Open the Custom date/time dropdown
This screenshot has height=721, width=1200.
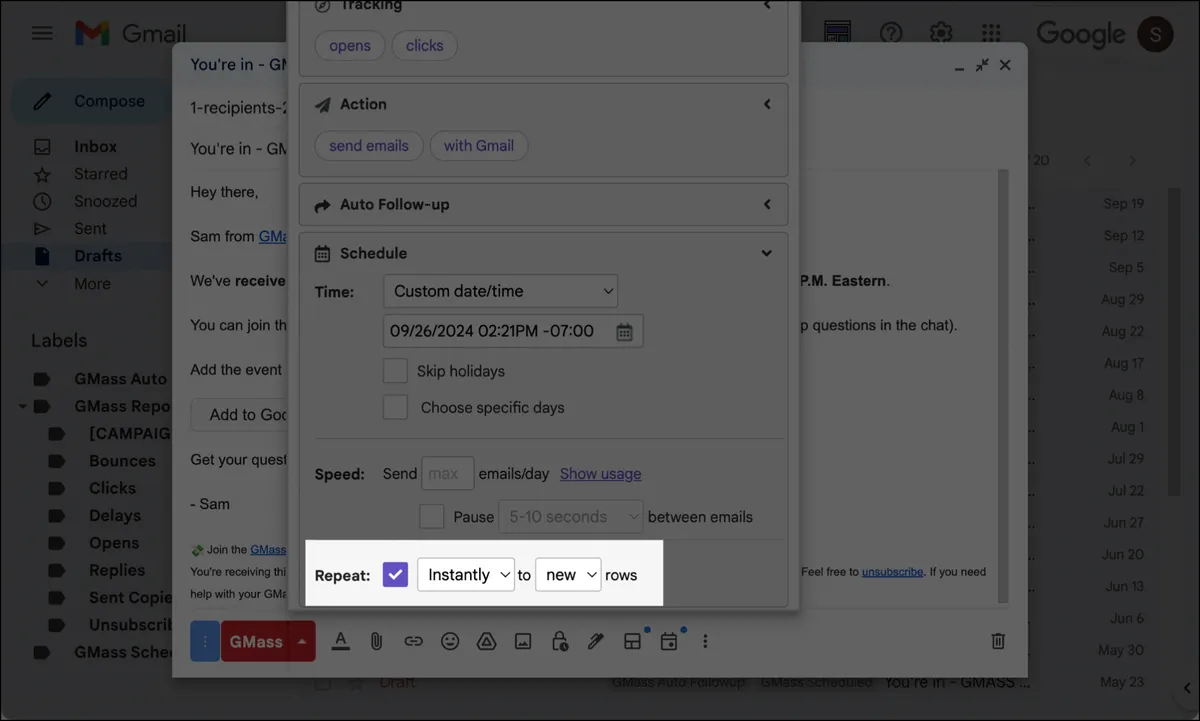(501, 291)
